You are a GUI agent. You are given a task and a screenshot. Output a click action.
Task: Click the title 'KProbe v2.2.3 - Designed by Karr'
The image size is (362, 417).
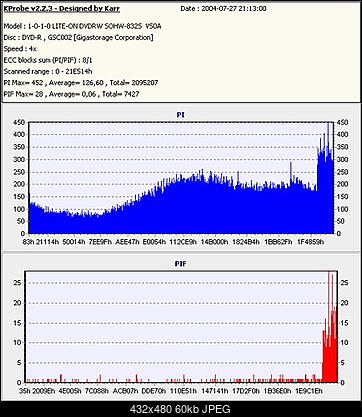click(62, 9)
